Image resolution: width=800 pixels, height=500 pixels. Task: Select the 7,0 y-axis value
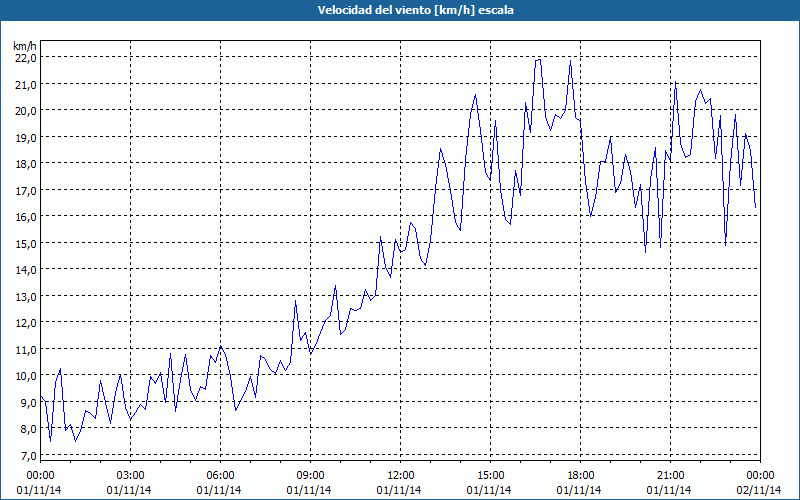[28, 456]
